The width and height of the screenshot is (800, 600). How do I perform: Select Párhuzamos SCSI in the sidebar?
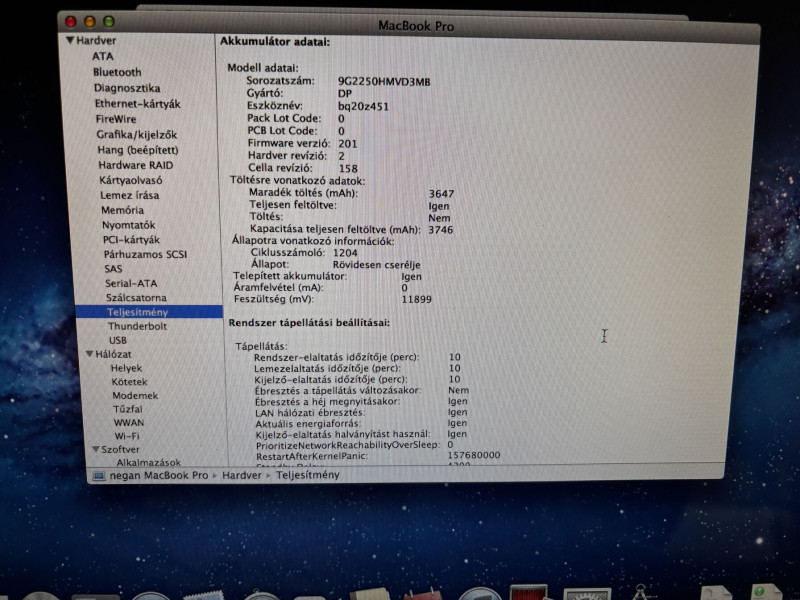point(145,254)
